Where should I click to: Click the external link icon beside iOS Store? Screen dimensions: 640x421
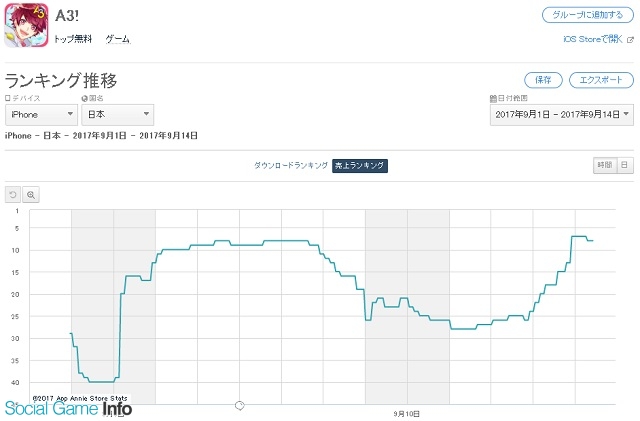pyautogui.click(x=630, y=40)
